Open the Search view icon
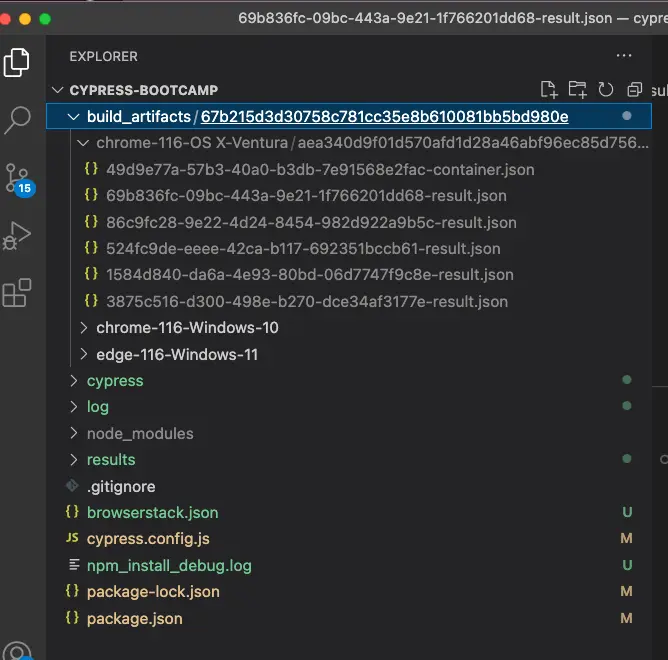668x660 pixels. (17, 120)
